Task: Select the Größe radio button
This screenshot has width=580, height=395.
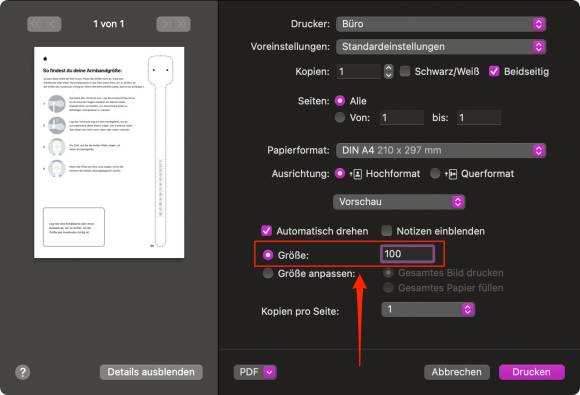Action: click(267, 255)
